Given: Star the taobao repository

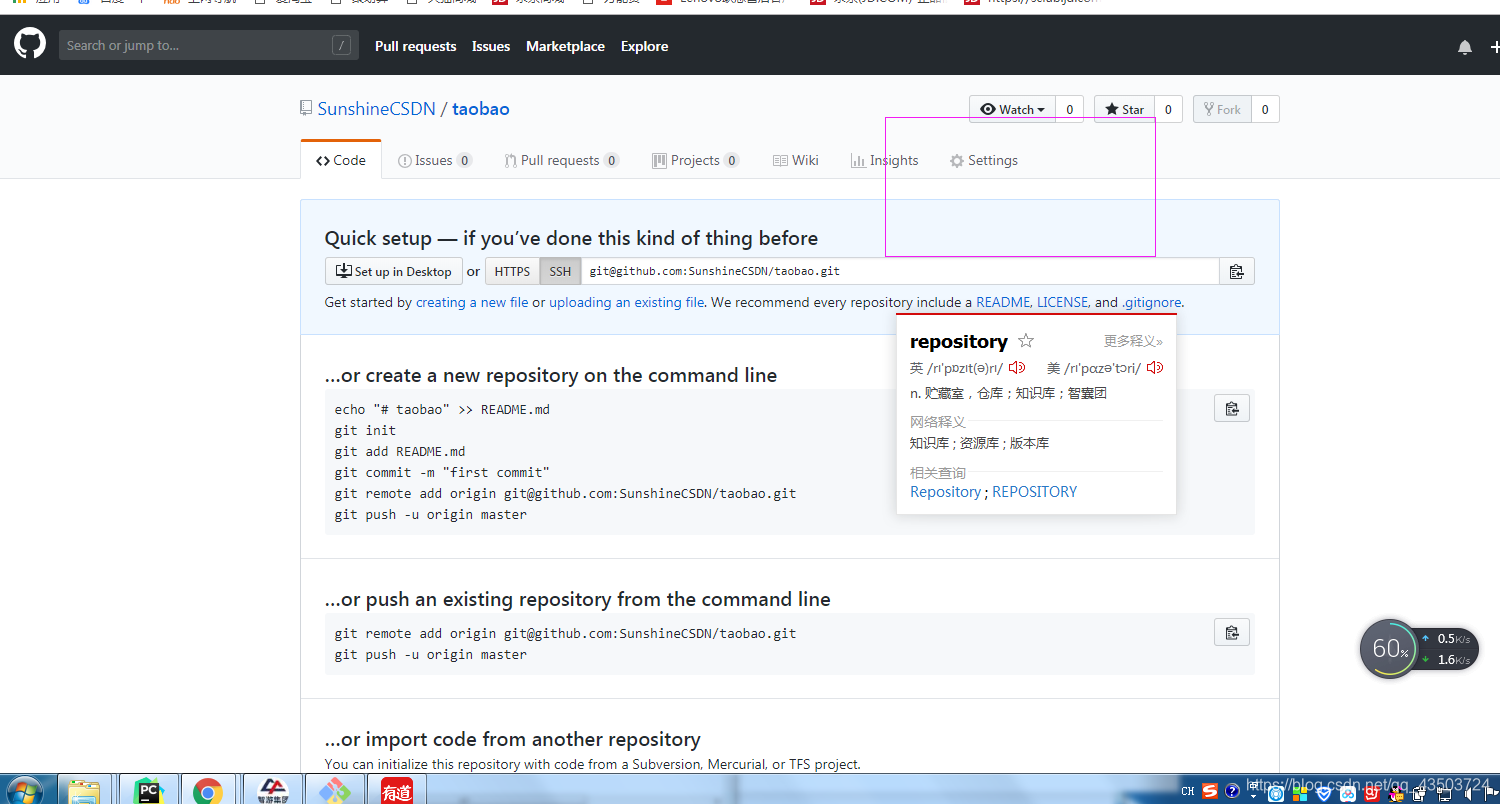Looking at the screenshot, I should click(1124, 109).
